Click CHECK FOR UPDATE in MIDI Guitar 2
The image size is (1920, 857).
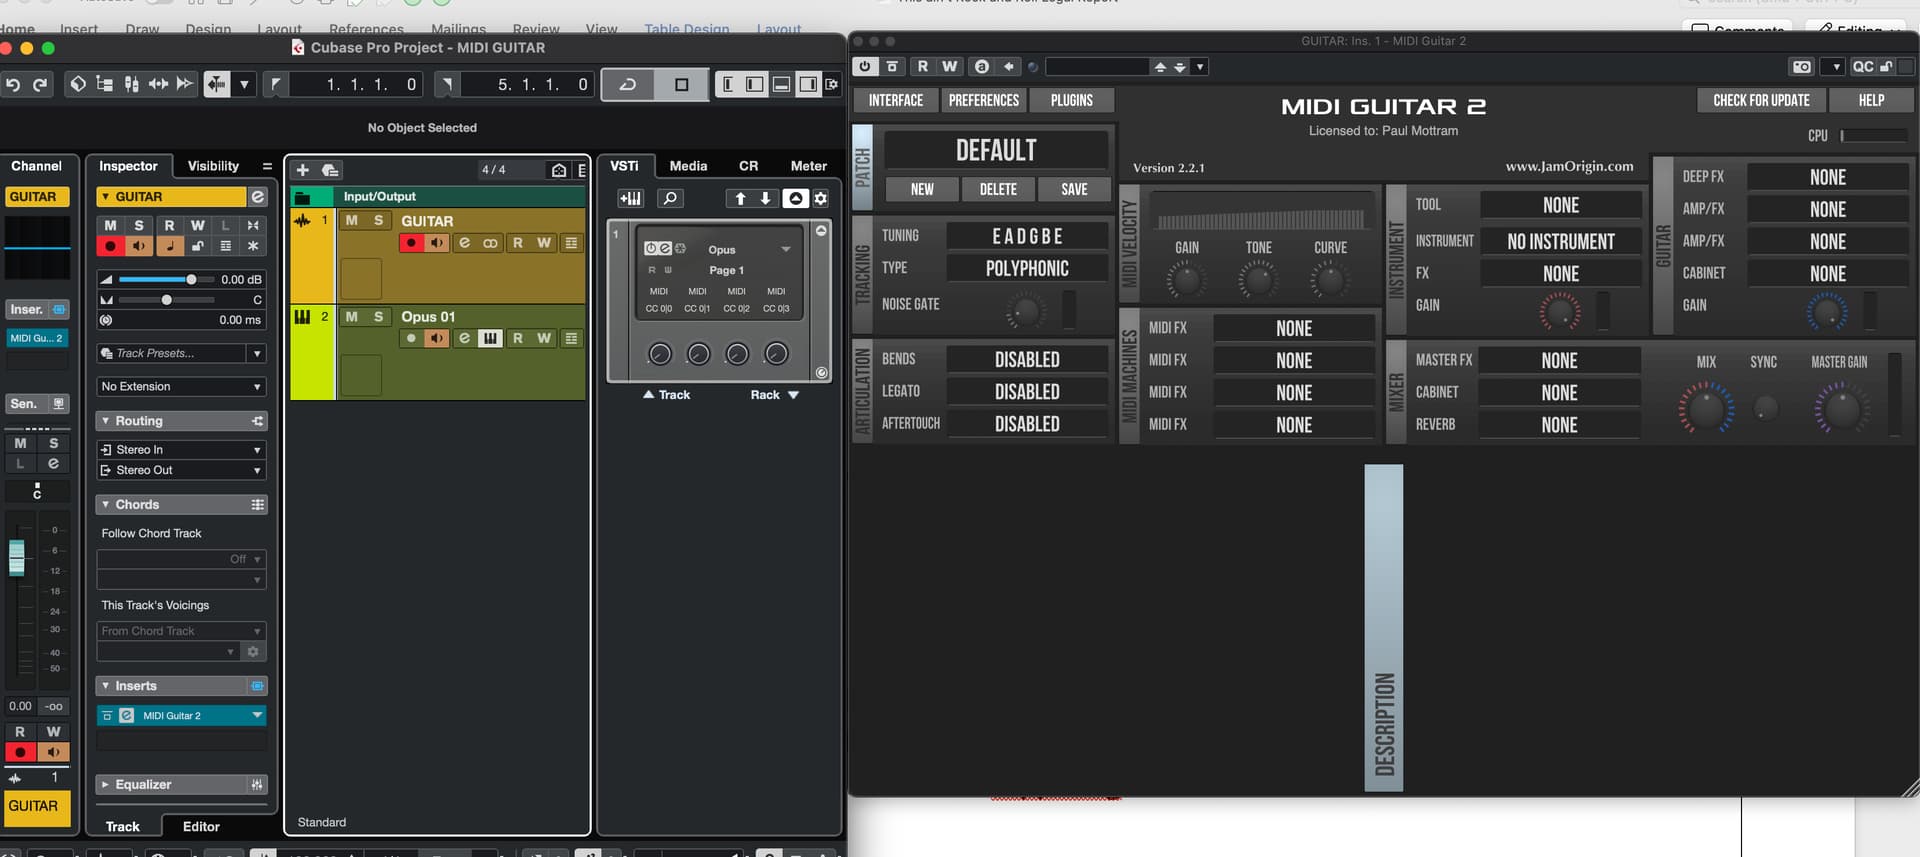[x=1761, y=100]
